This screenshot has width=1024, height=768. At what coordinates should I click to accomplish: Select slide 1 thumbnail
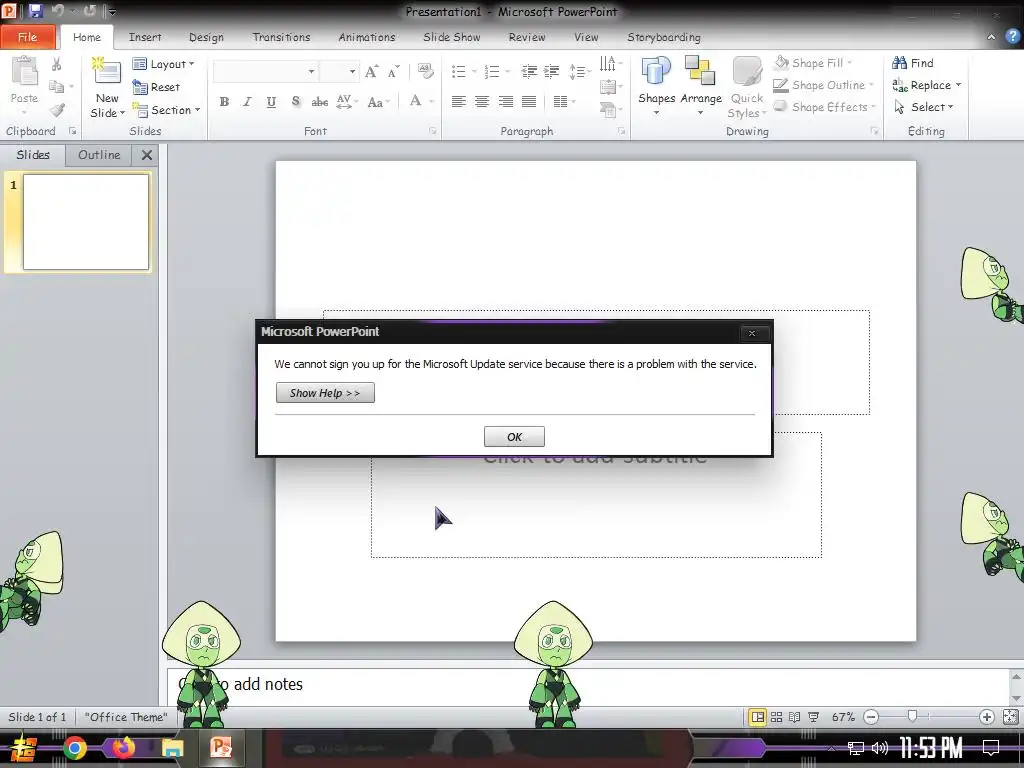(86, 222)
